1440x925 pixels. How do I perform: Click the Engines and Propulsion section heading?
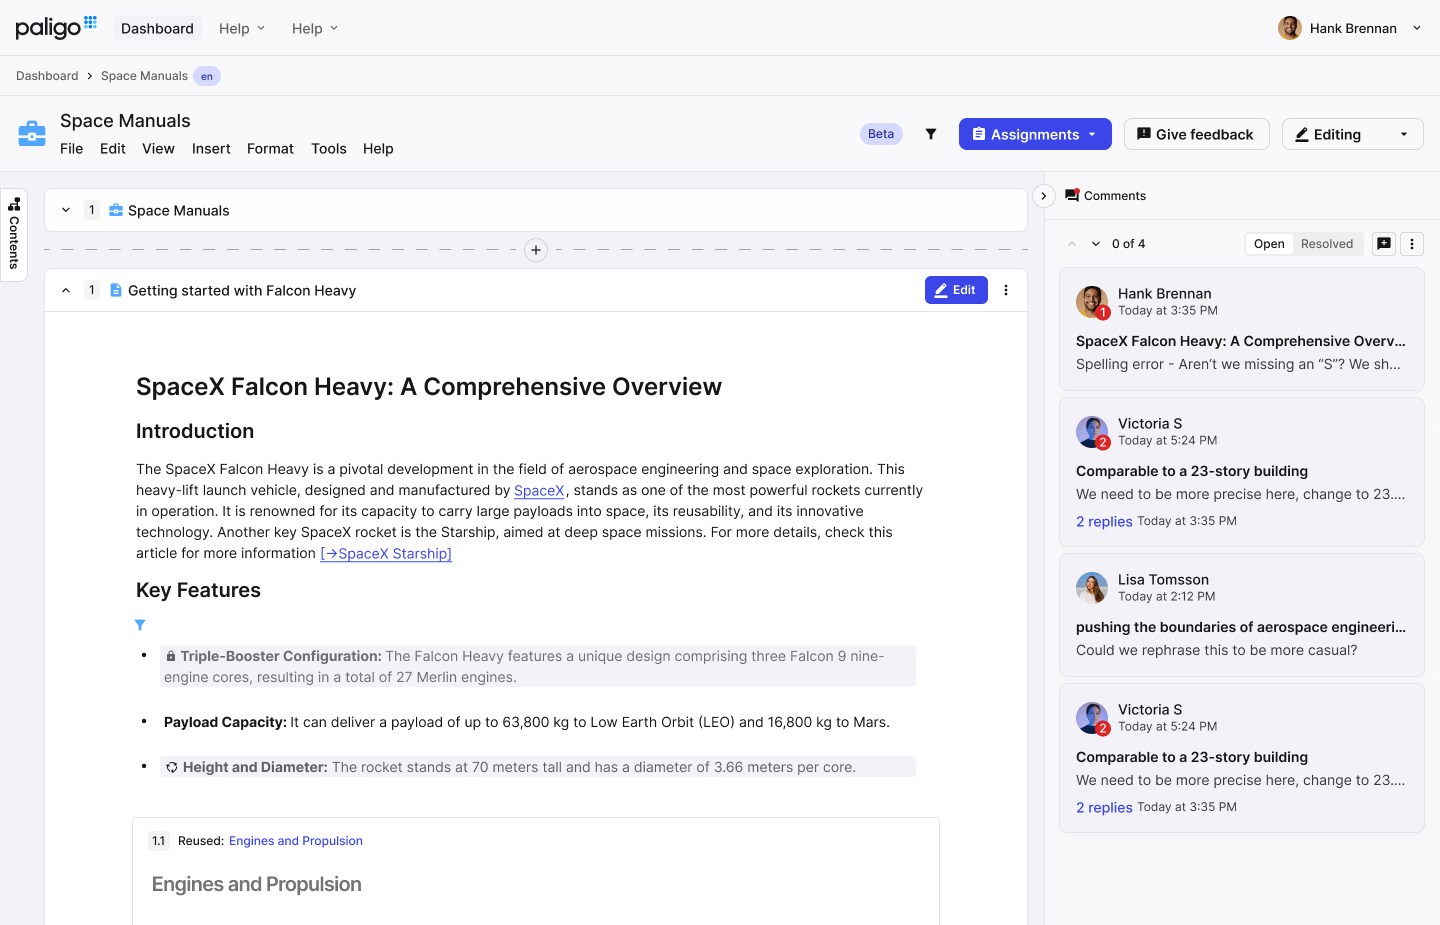click(x=257, y=884)
